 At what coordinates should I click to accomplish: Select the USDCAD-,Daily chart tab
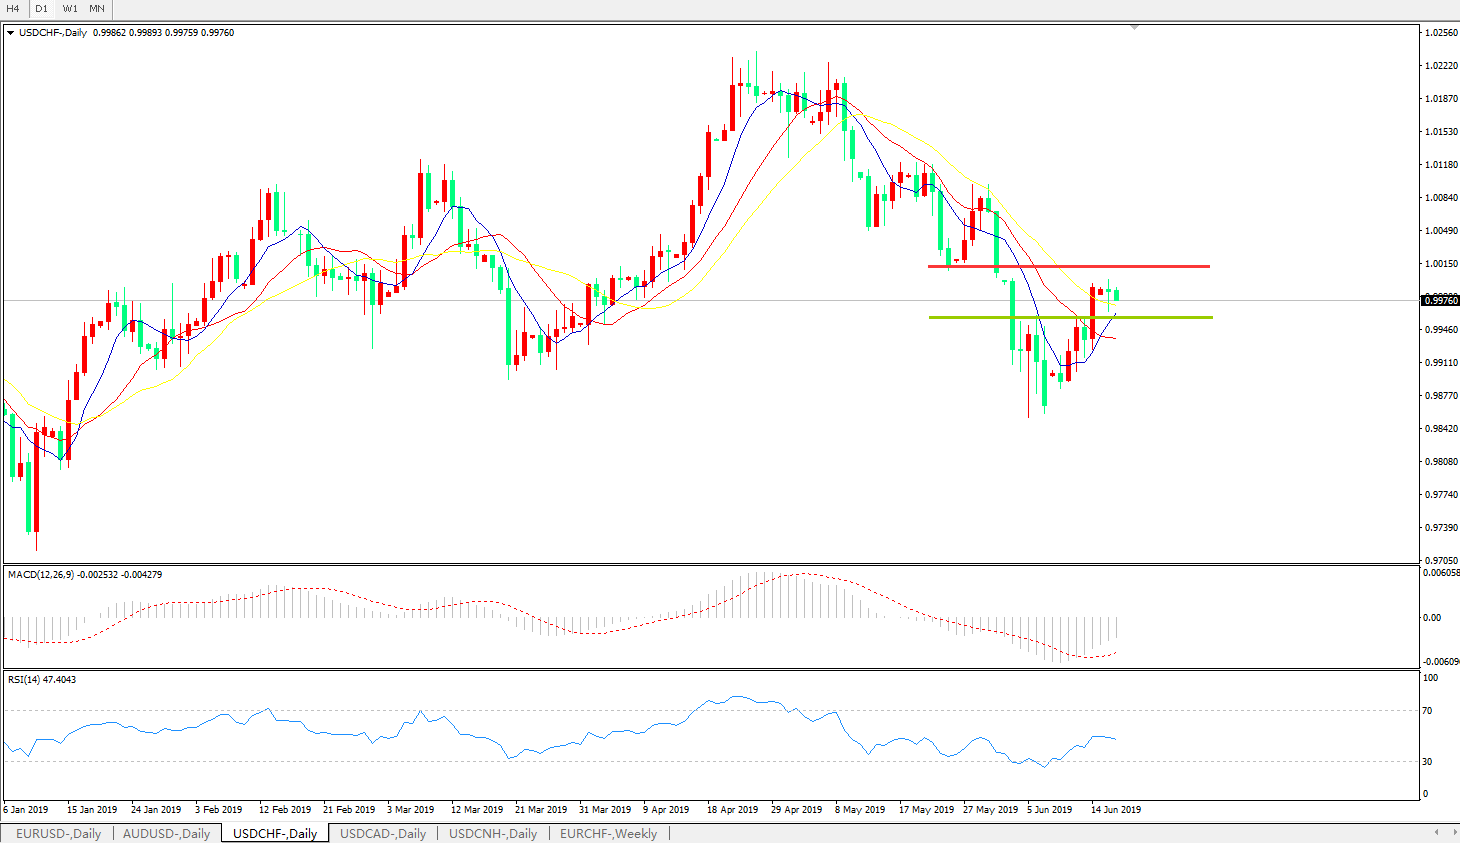(x=383, y=833)
